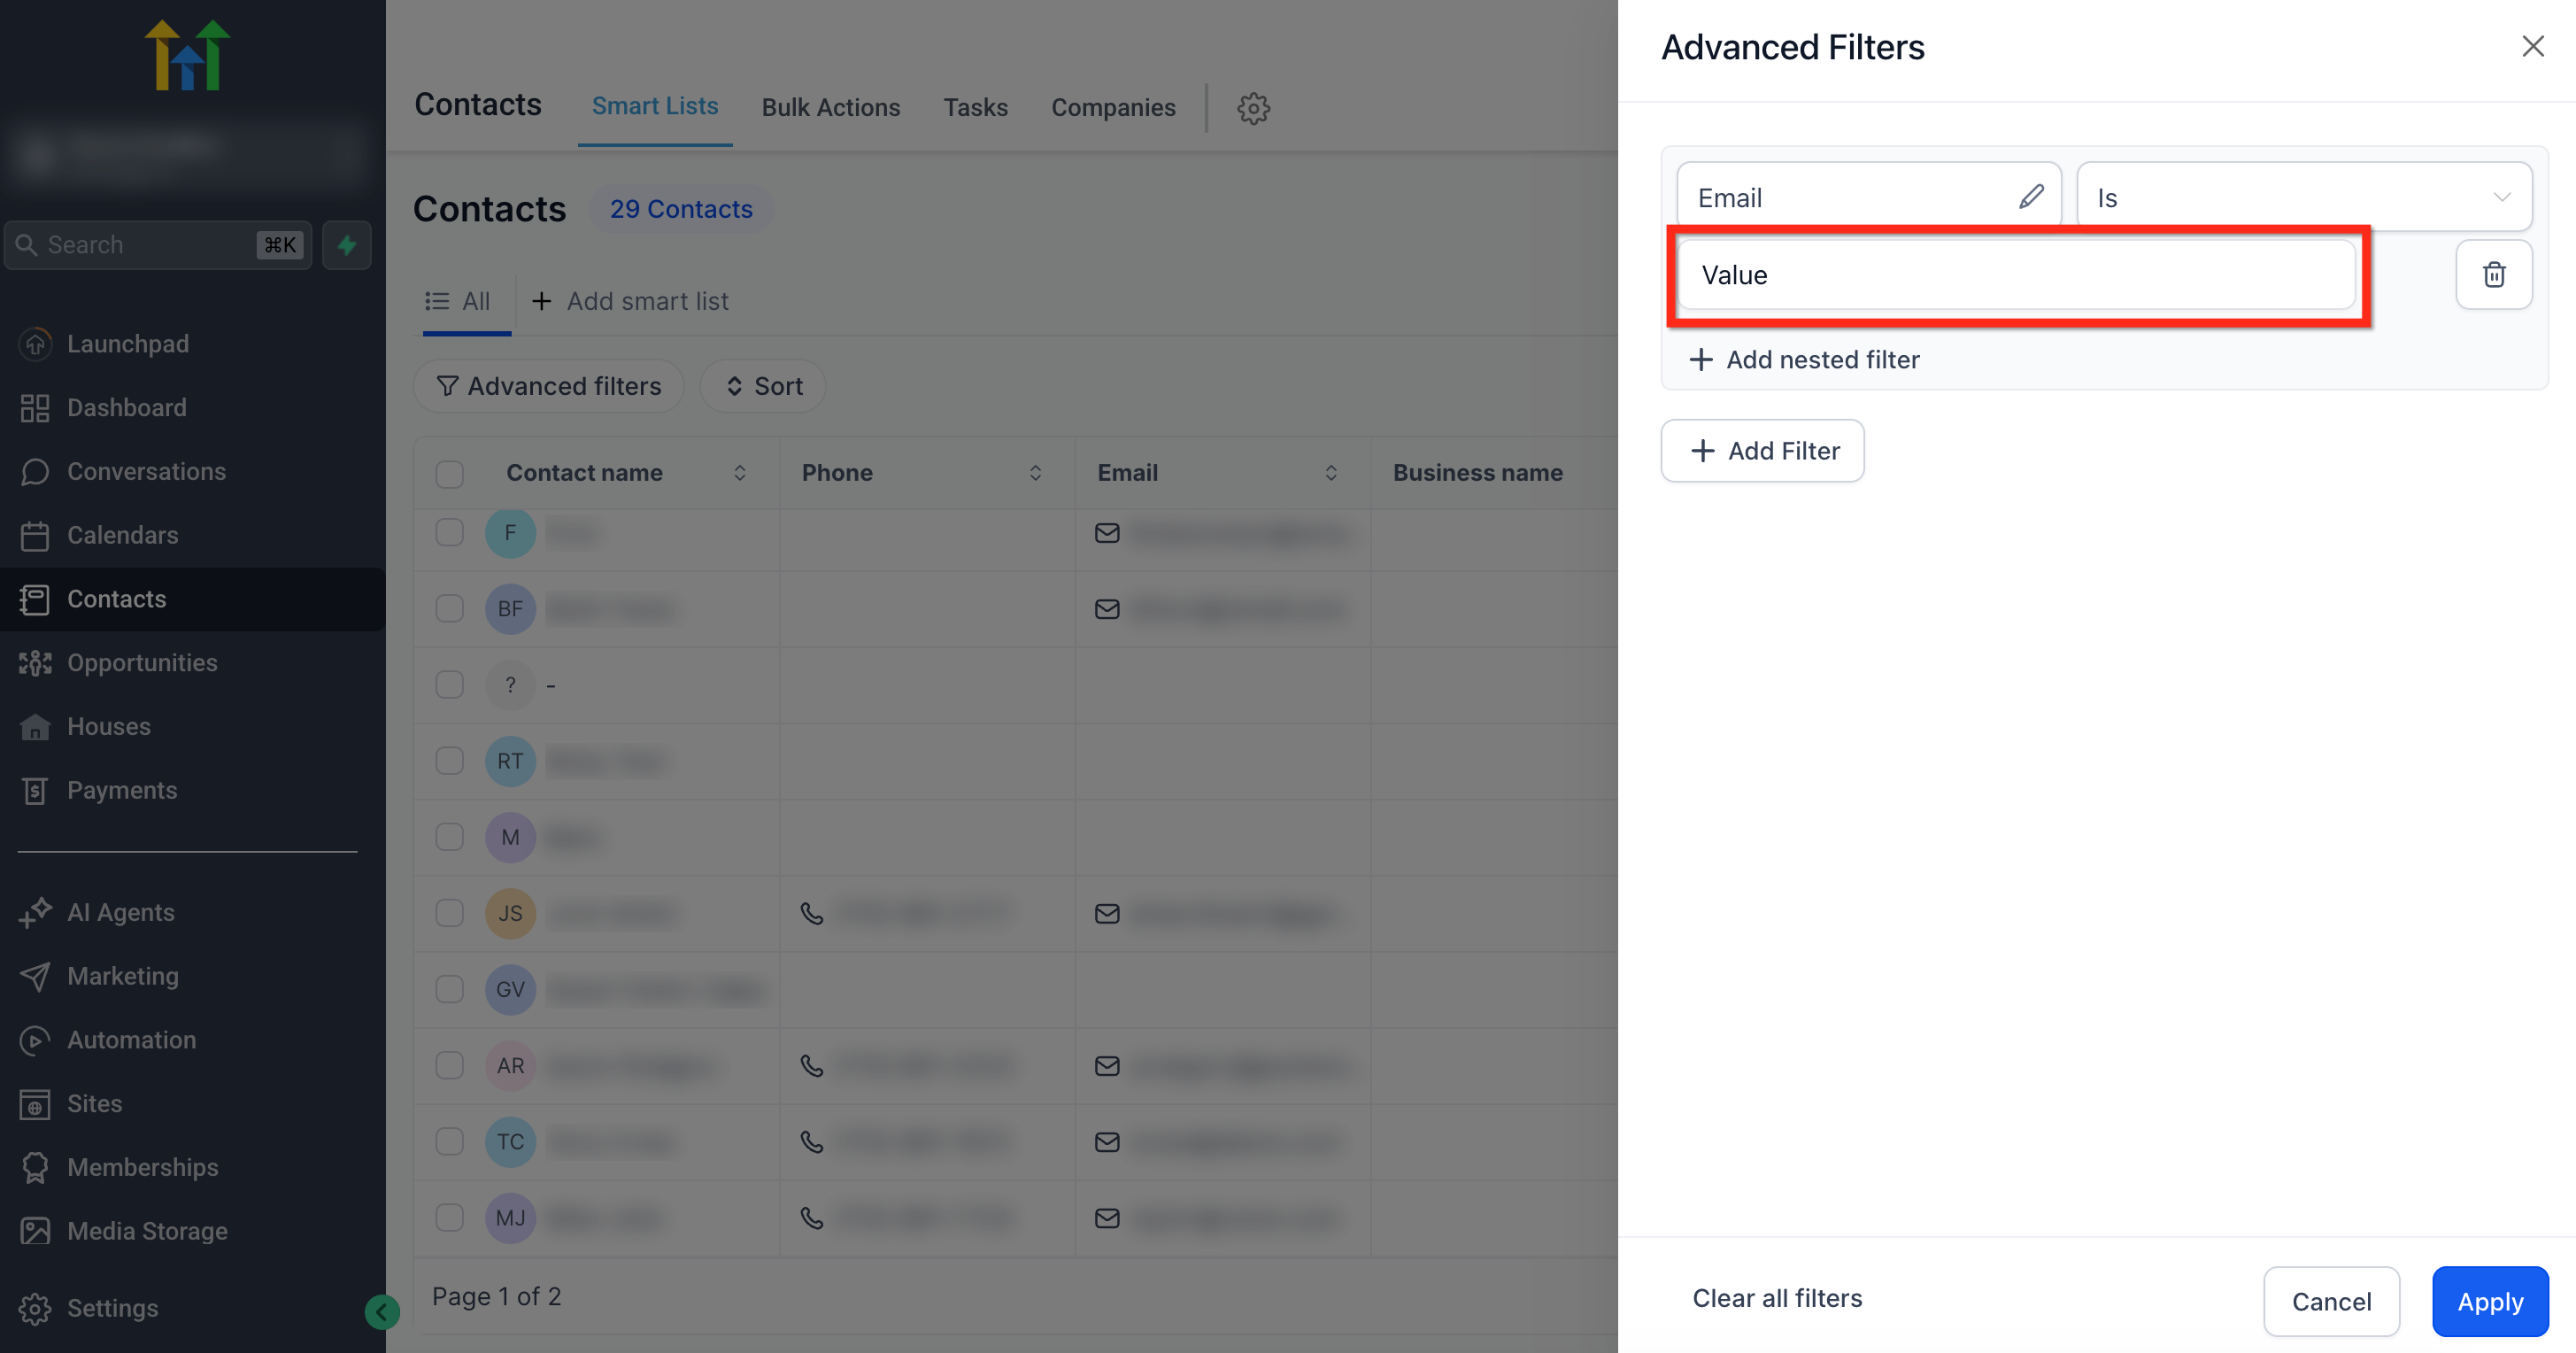The height and width of the screenshot is (1353, 2576).
Task: Open Opportunities in the sidebar
Action: (142, 662)
